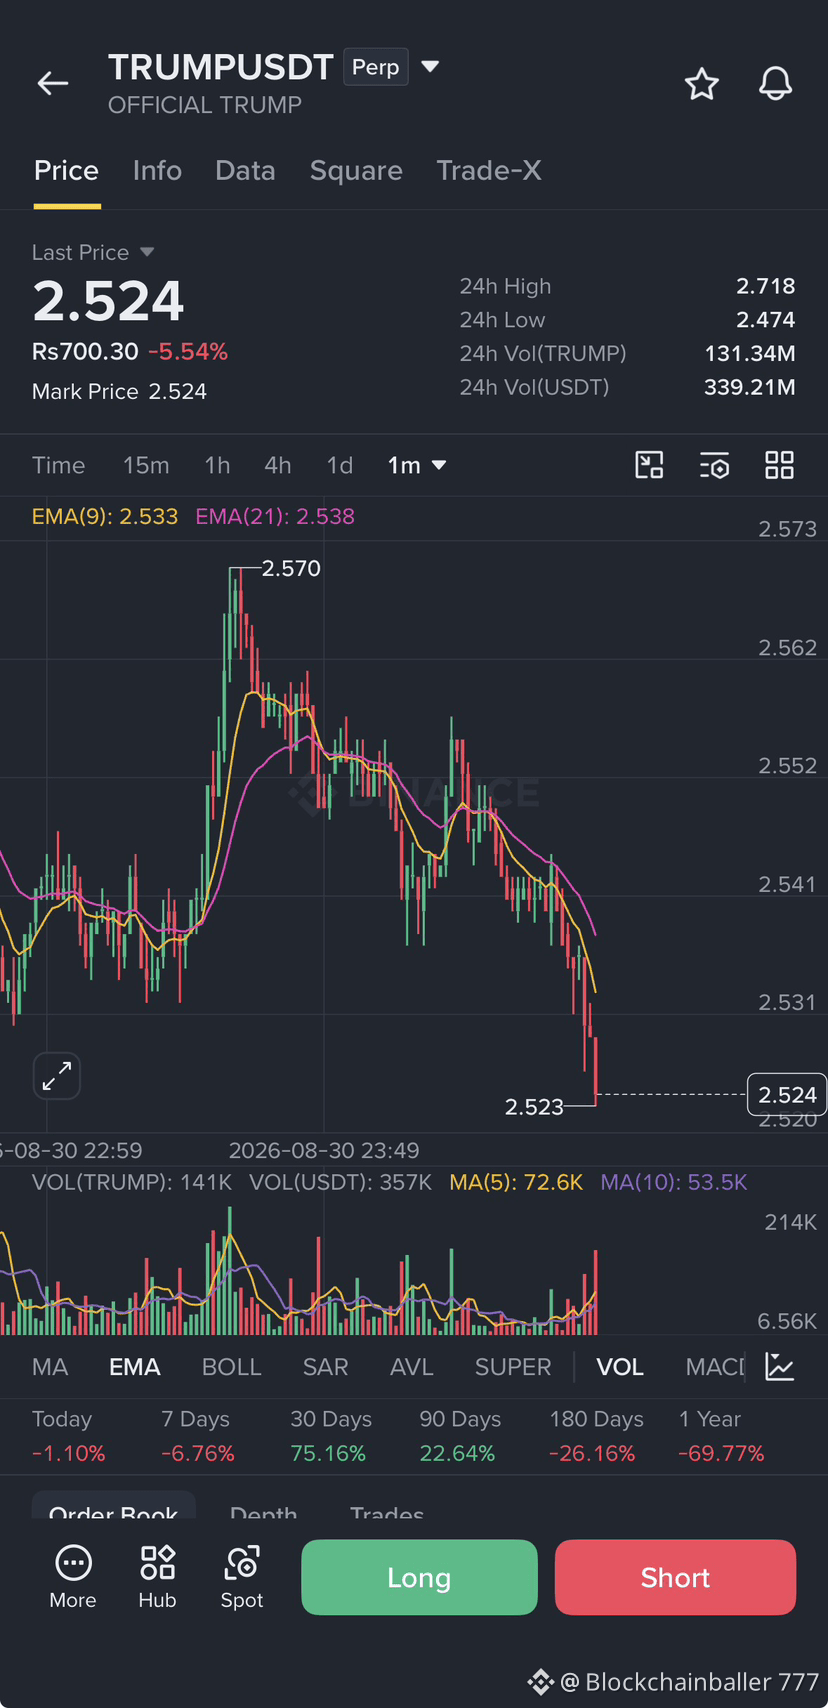Go back using the left arrow
The height and width of the screenshot is (1708, 828).
53,84
